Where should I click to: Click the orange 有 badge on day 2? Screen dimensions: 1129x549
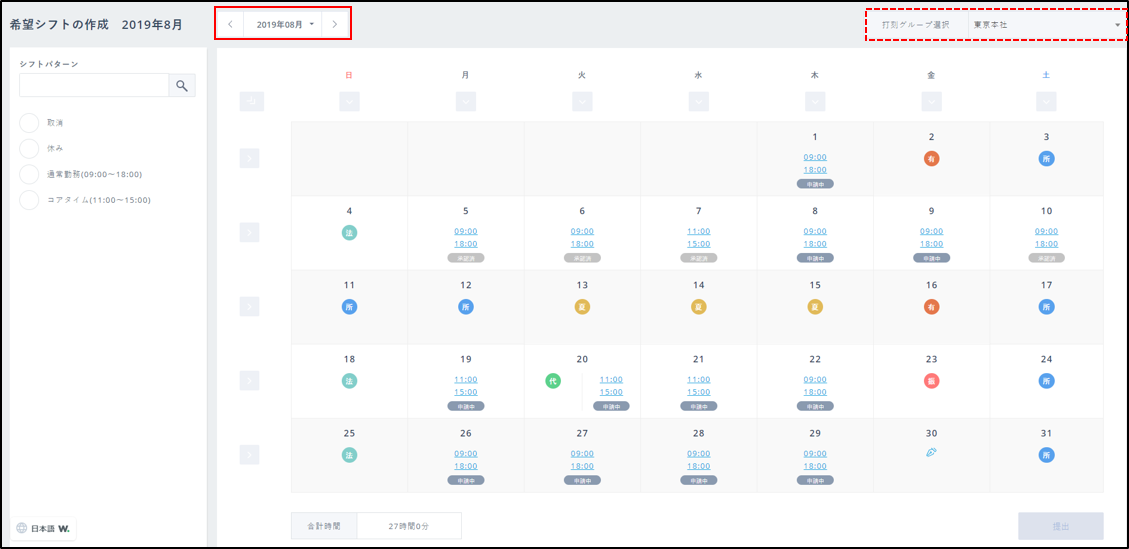[931, 158]
